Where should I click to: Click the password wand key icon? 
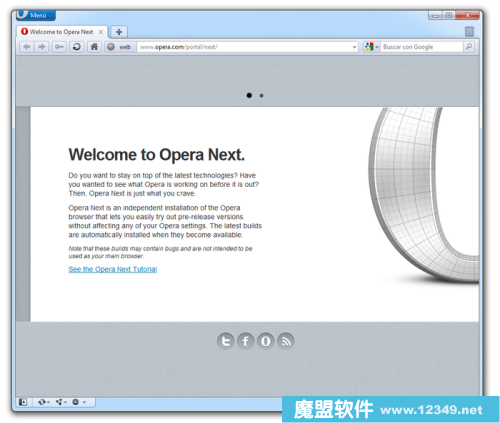[x=59, y=47]
